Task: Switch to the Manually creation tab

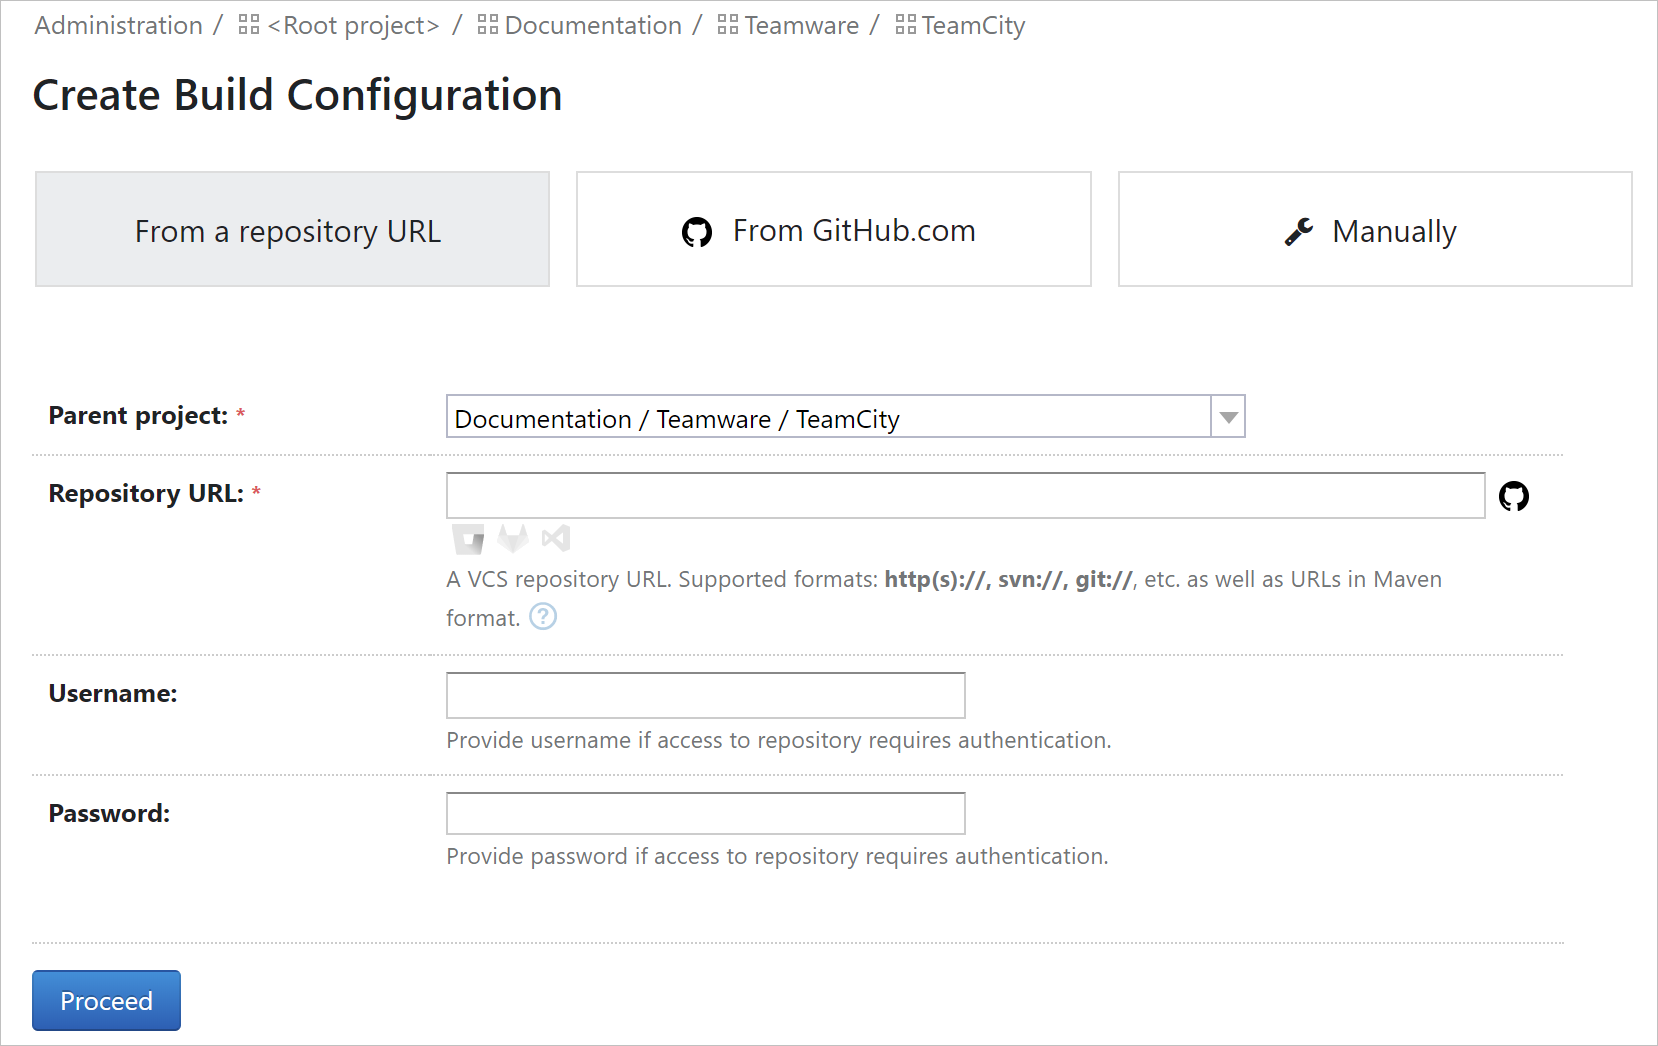Action: (1375, 229)
